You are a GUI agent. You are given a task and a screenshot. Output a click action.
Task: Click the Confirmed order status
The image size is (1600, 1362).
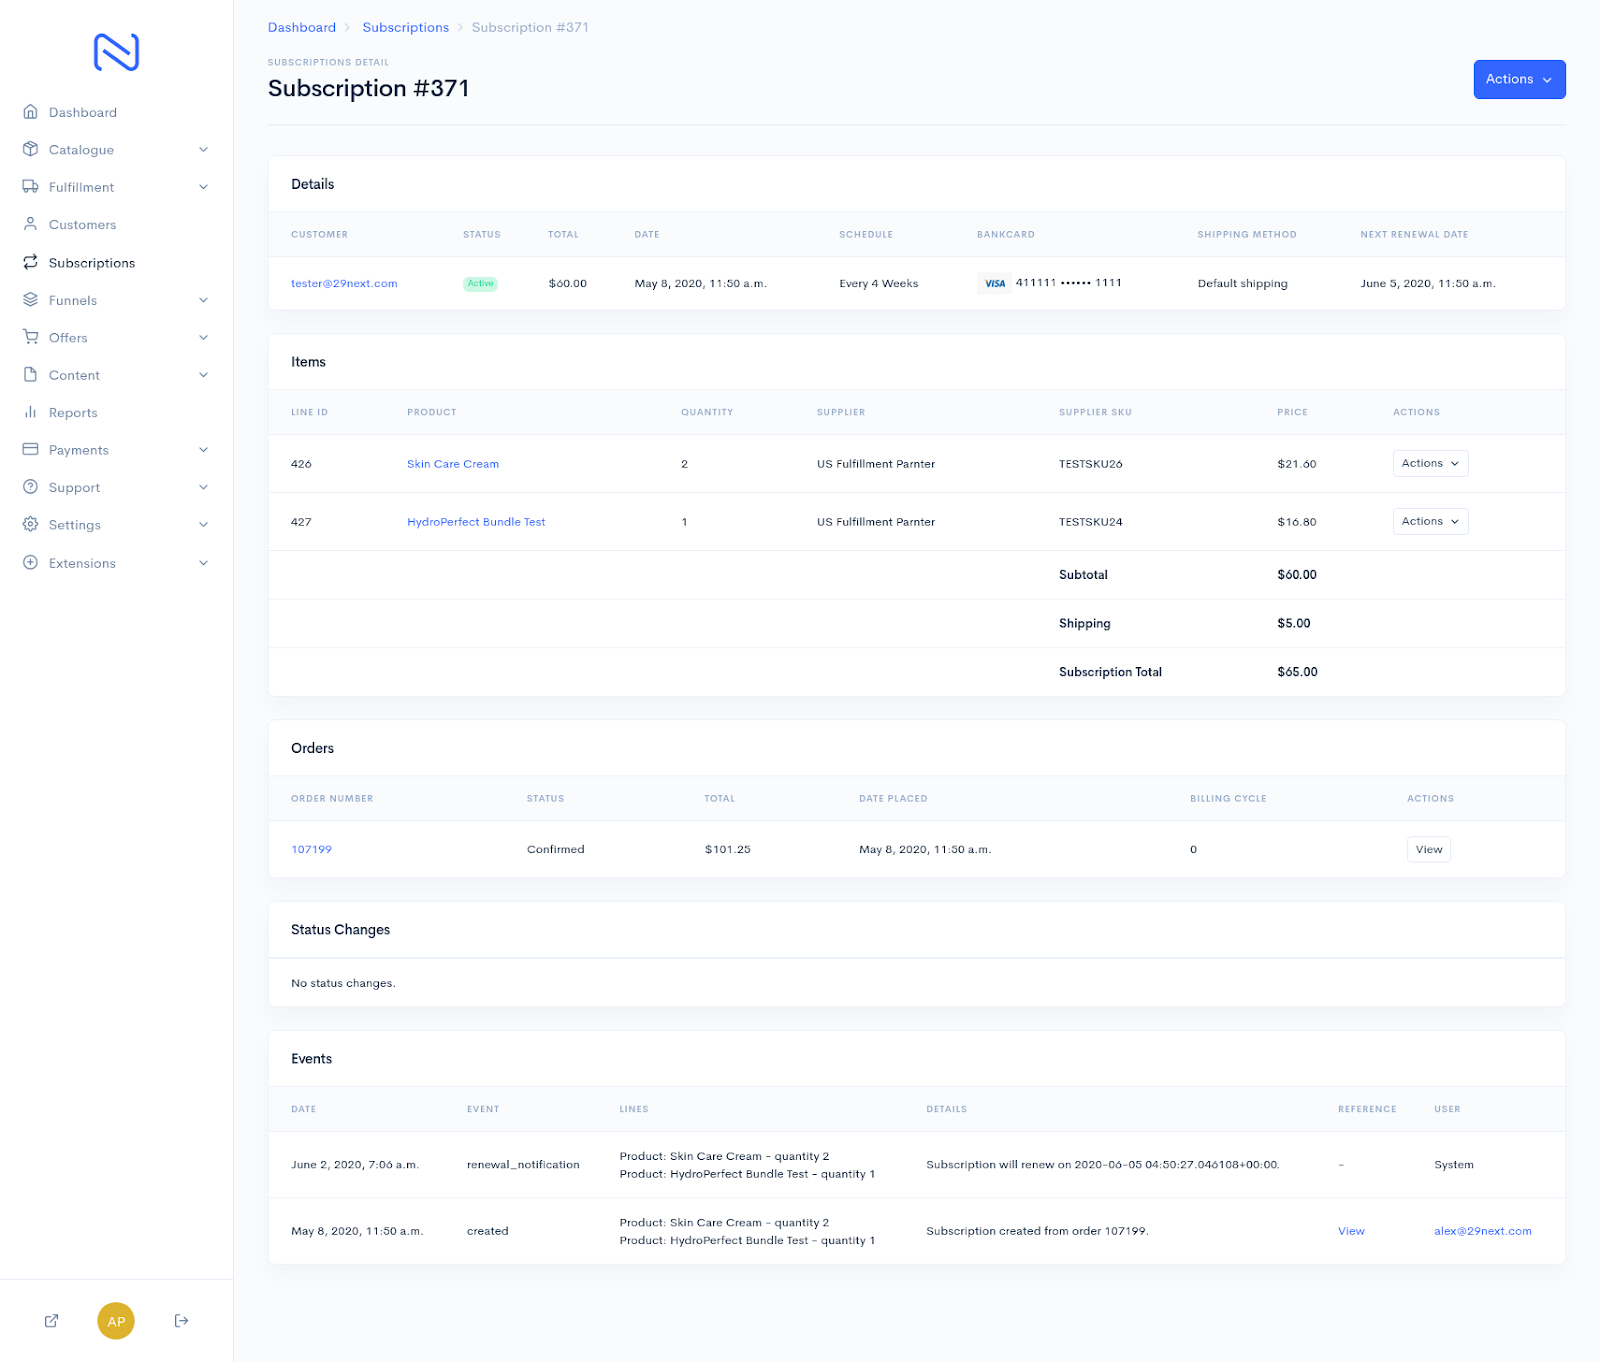556,850
